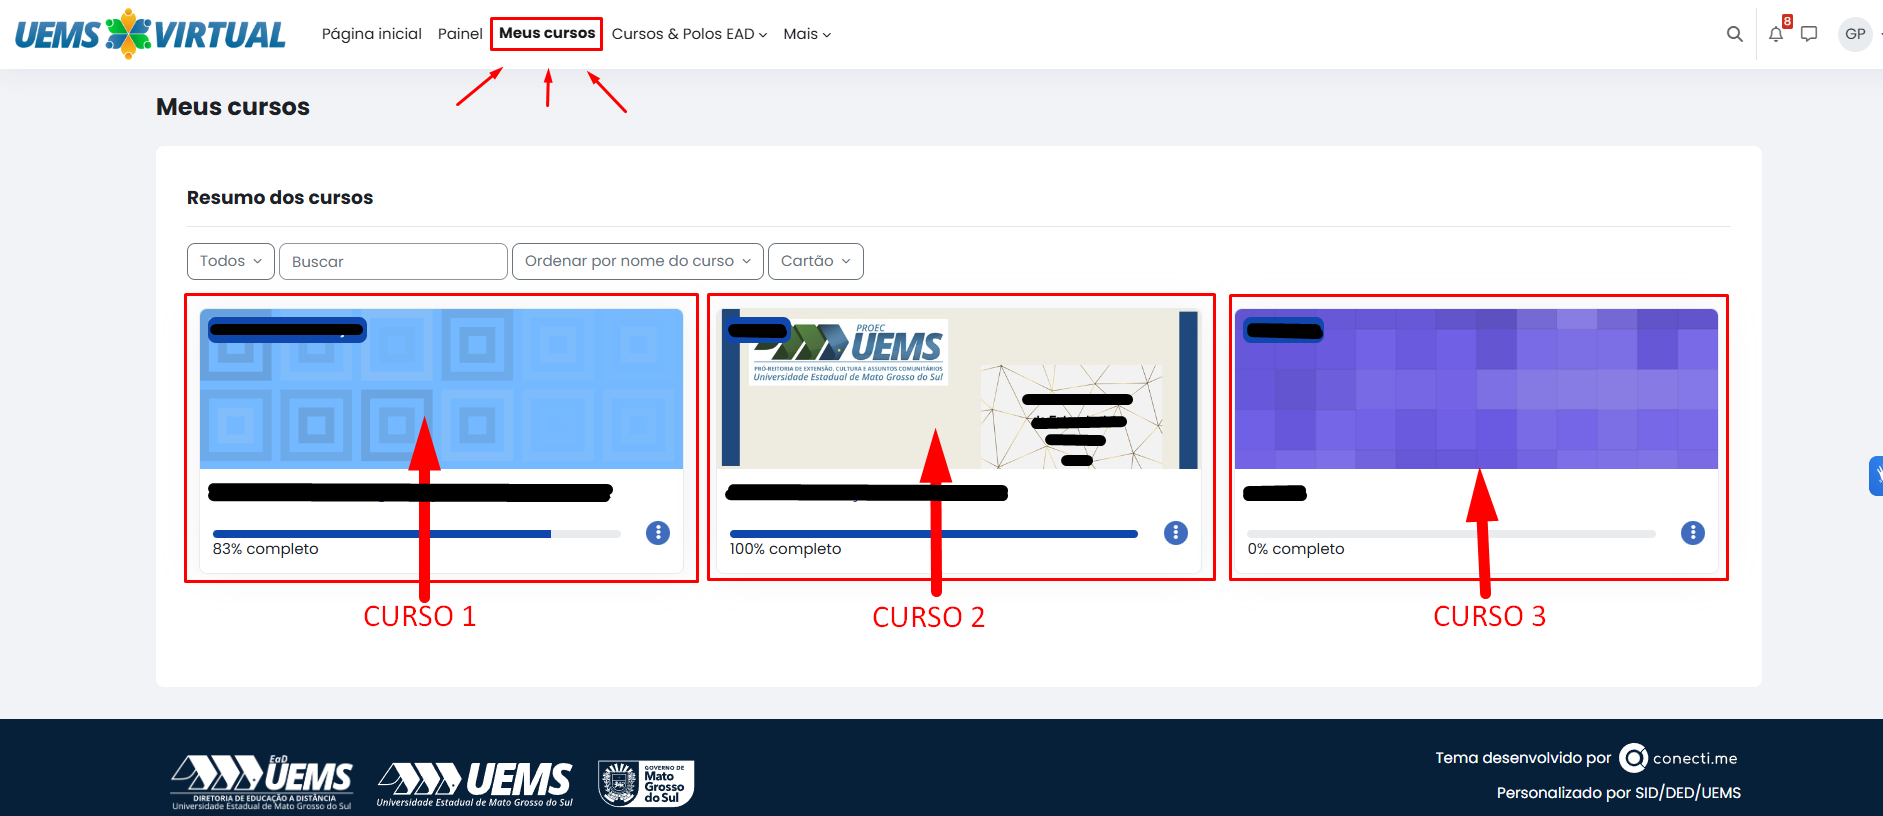Open the messages chat bubble icon

(x=1809, y=34)
